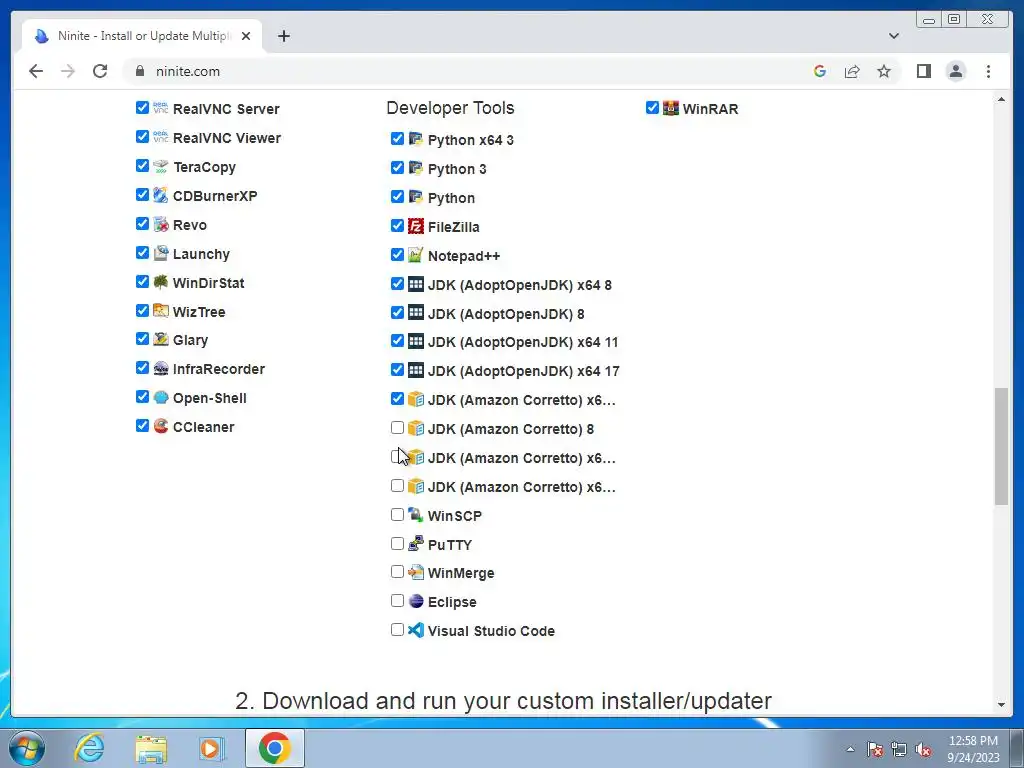This screenshot has height=768, width=1024.
Task: Open Windows Explorer from taskbar
Action: (151, 748)
